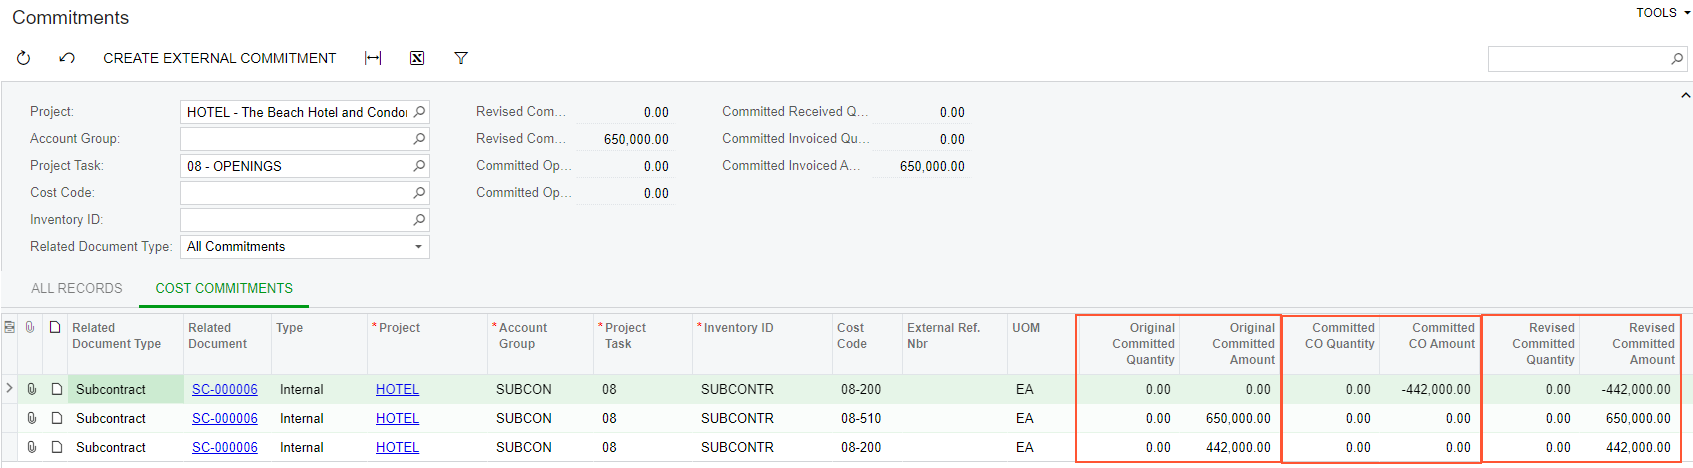The width and height of the screenshot is (1693, 468).
Task: Select the Cost Commitments tab
Action: (x=224, y=288)
